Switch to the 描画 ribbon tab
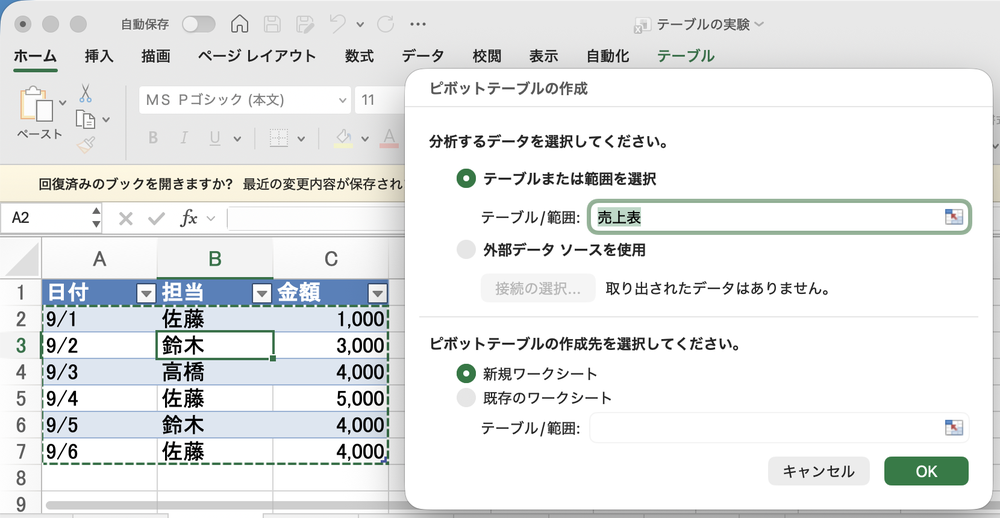1000x518 pixels. [156, 56]
